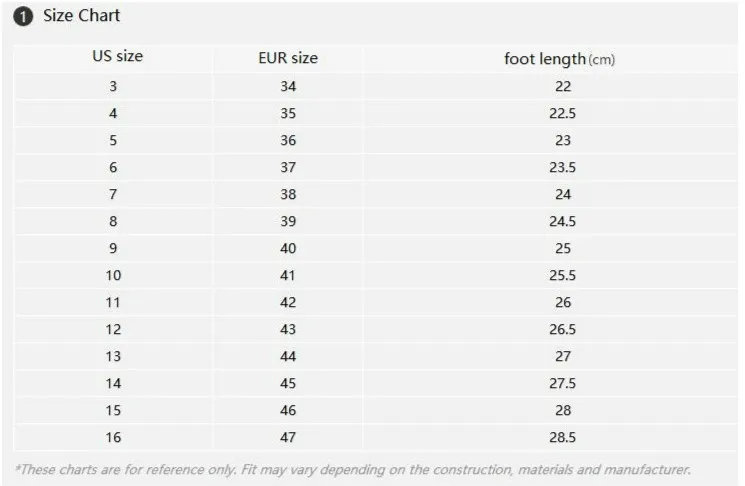Click the number 1 circle icon
The image size is (745, 486).
click(23, 17)
